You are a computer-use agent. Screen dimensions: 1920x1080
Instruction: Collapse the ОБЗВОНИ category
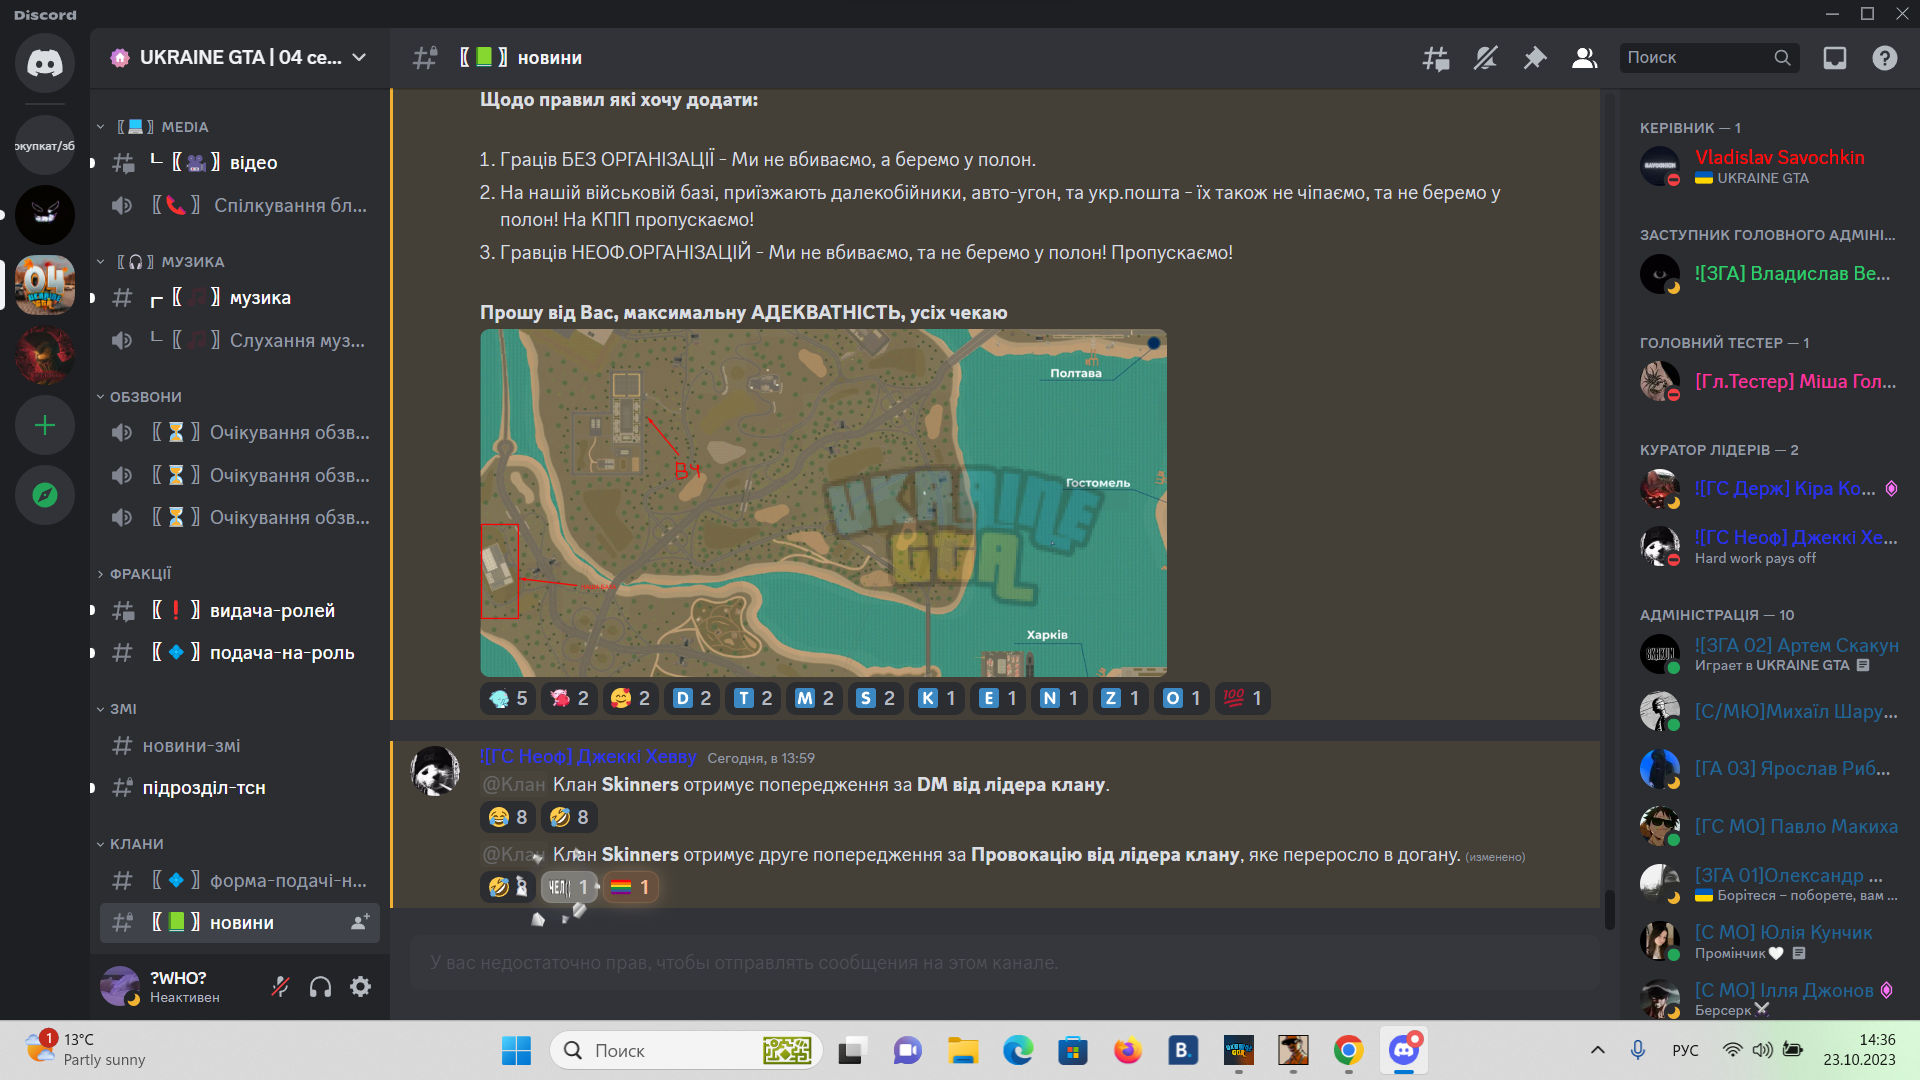pos(139,397)
